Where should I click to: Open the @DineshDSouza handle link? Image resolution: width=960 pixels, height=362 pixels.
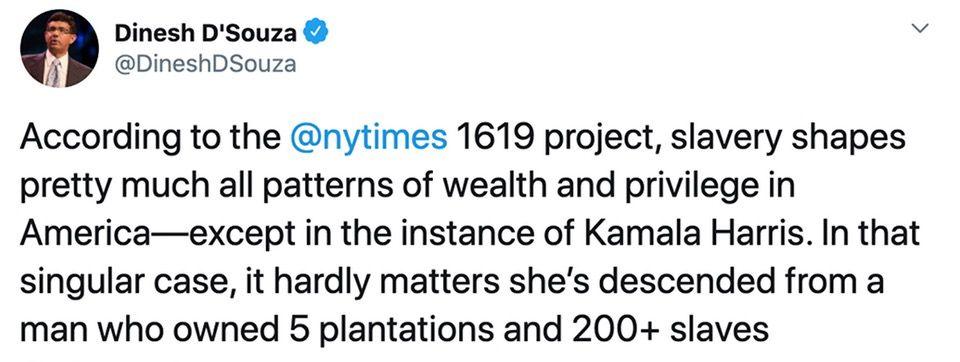[x=205, y=64]
